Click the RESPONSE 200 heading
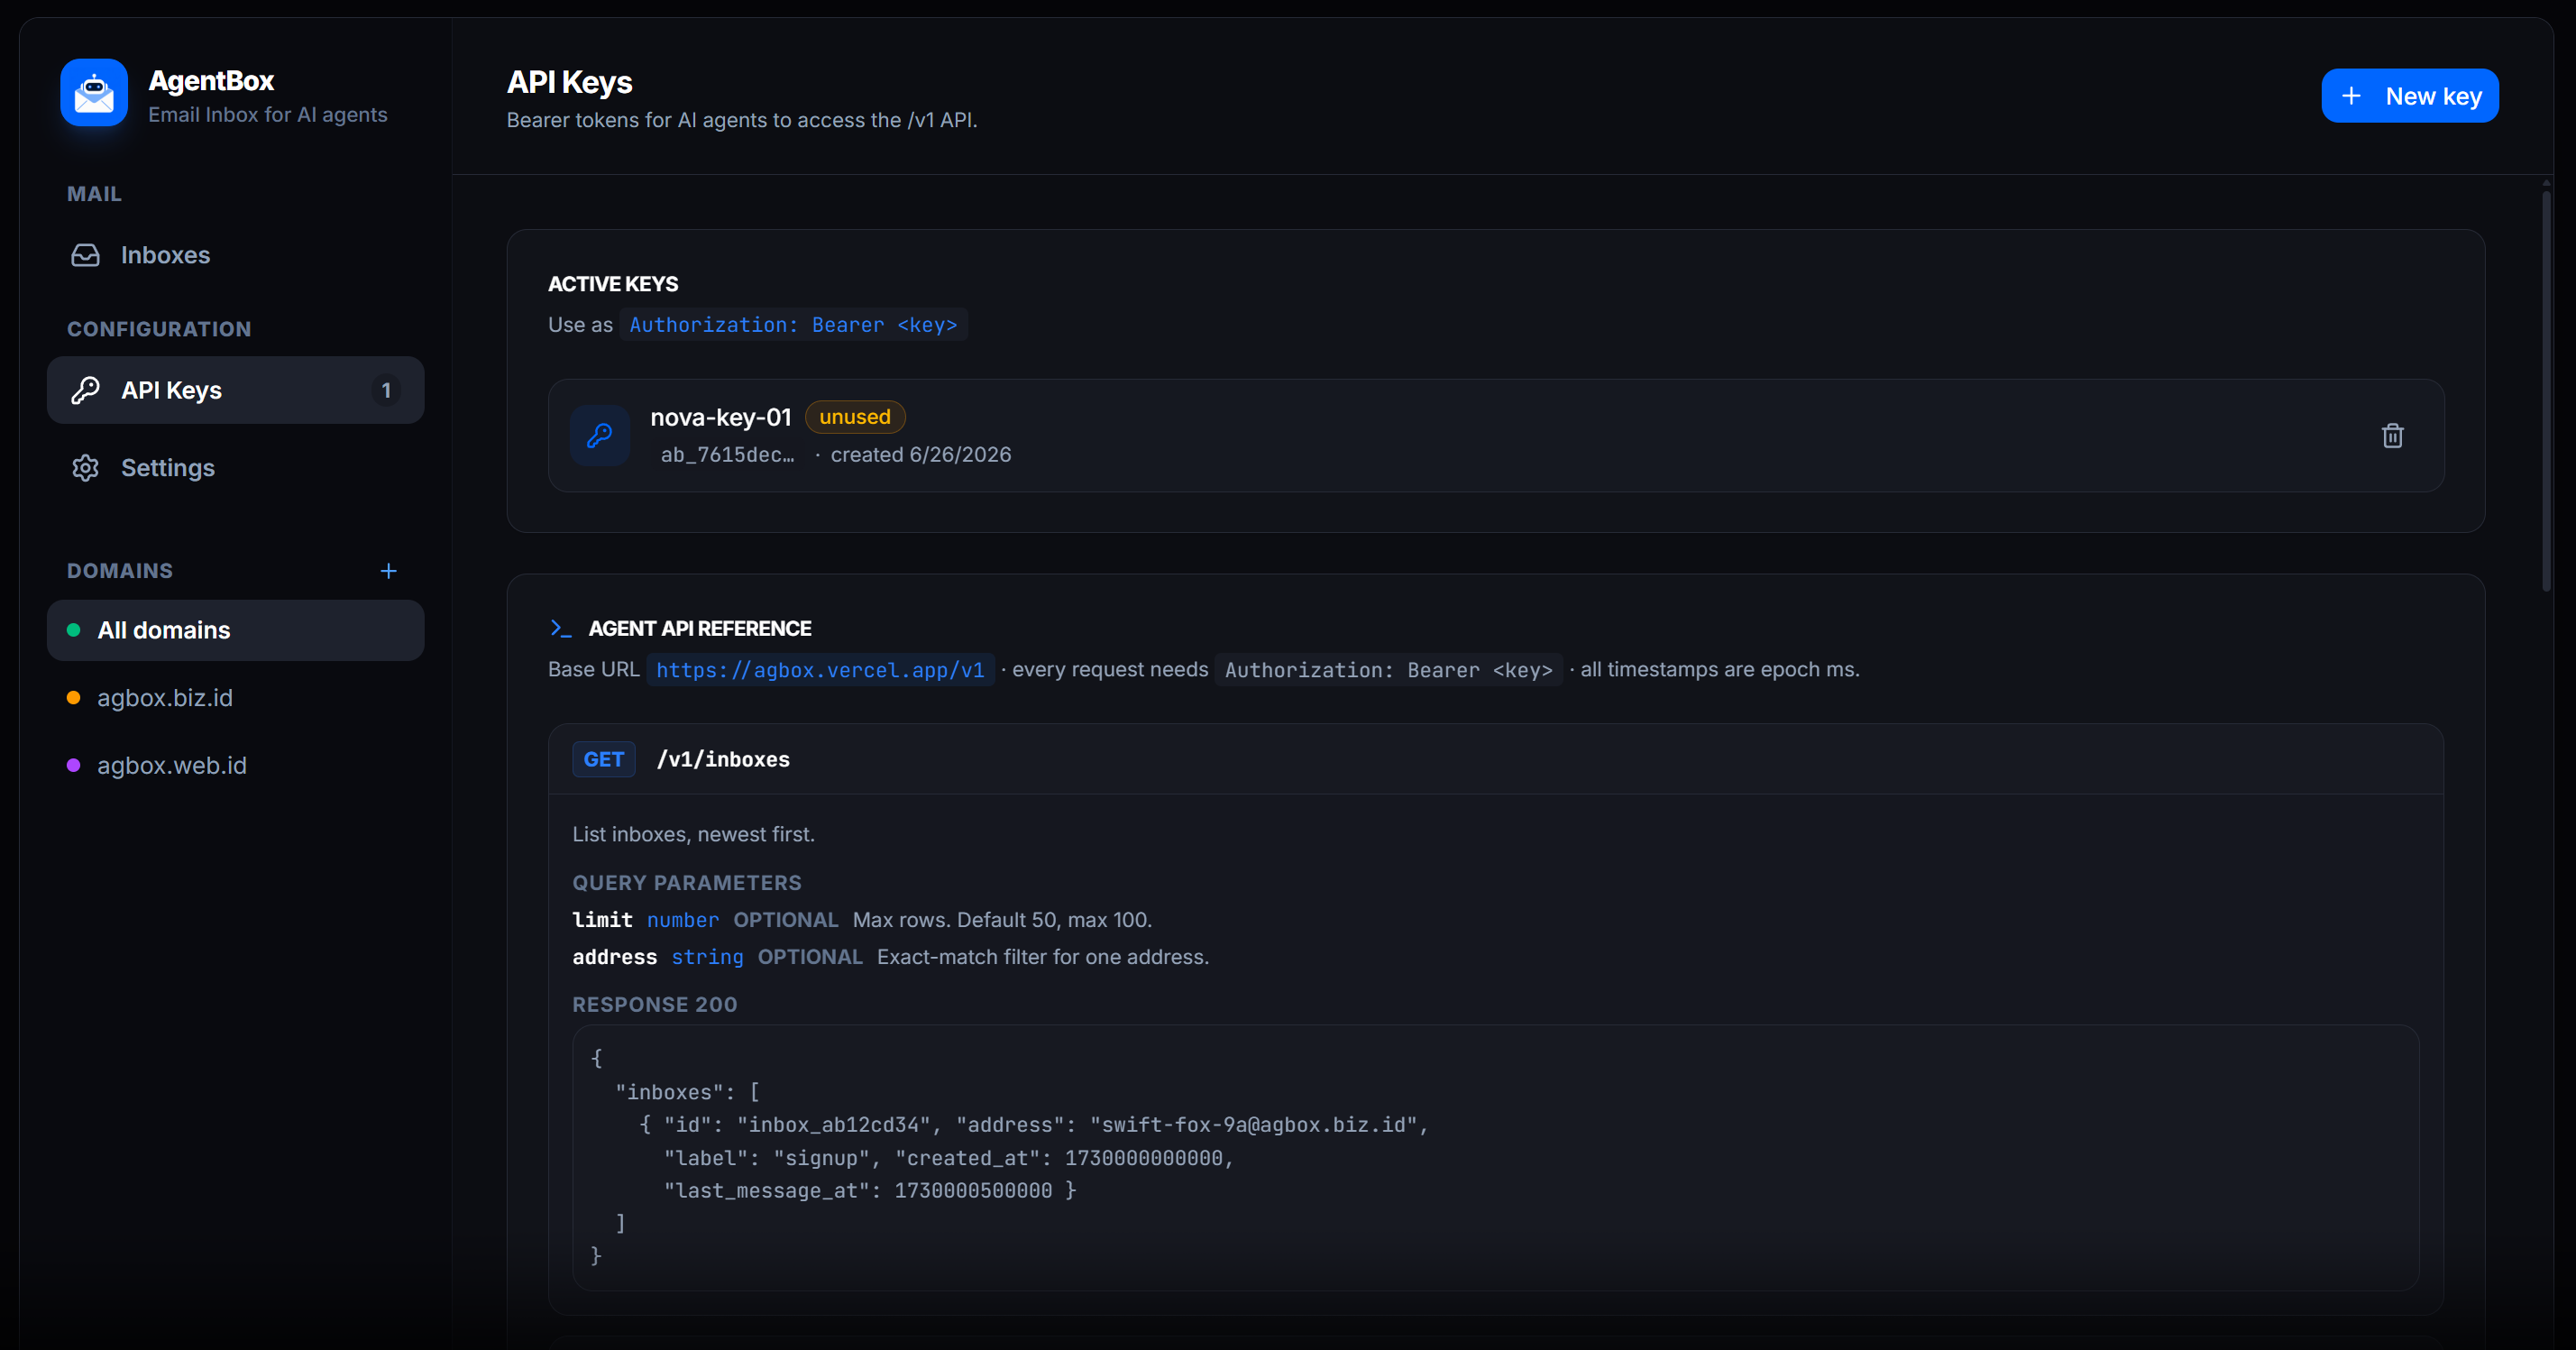 (x=655, y=1005)
